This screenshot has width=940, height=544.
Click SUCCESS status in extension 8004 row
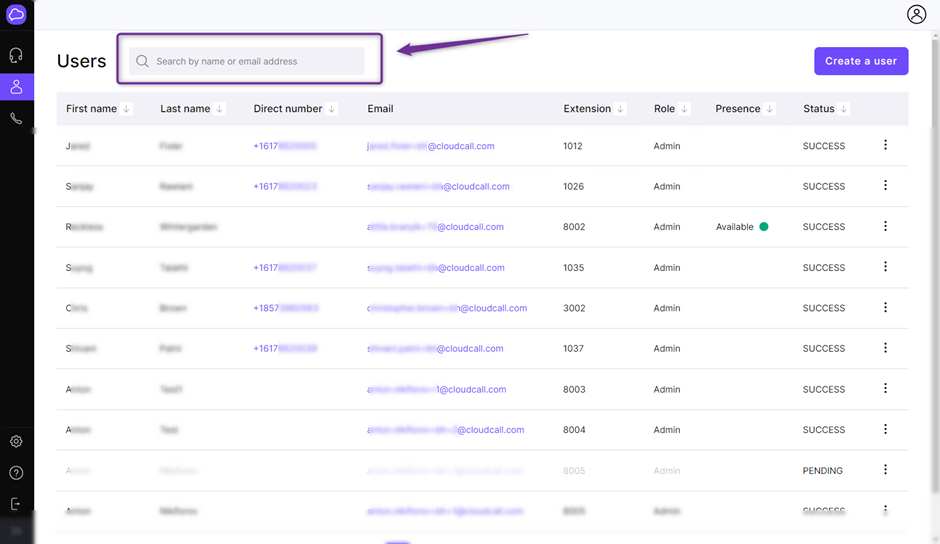824,430
